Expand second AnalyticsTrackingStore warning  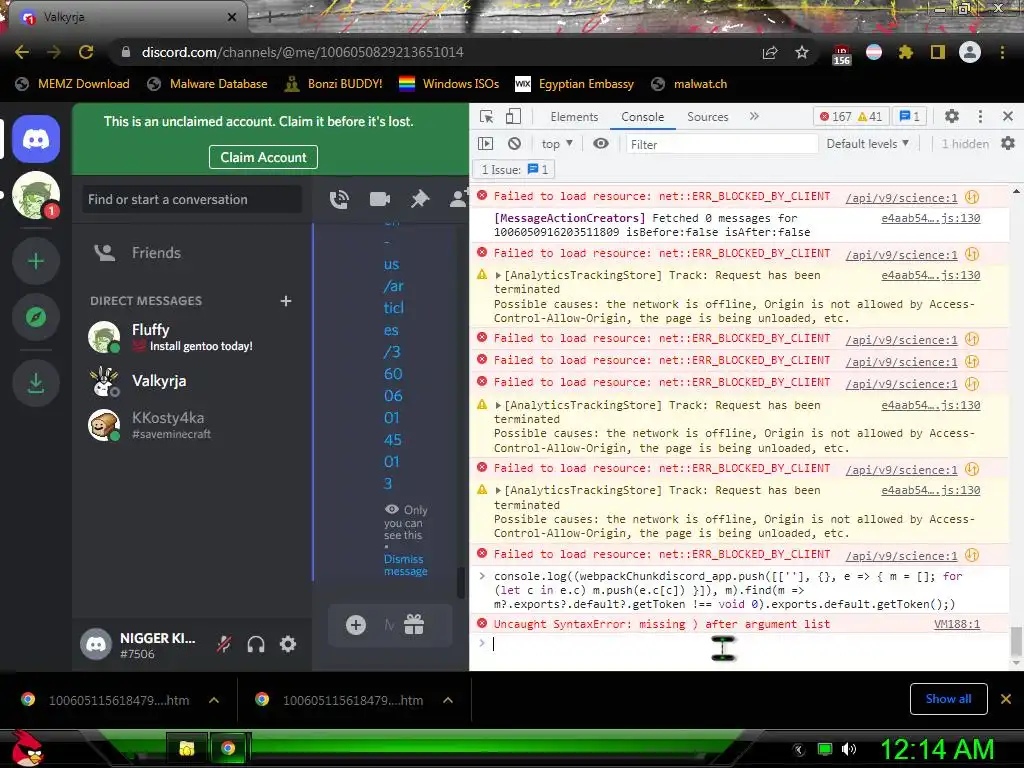point(498,406)
